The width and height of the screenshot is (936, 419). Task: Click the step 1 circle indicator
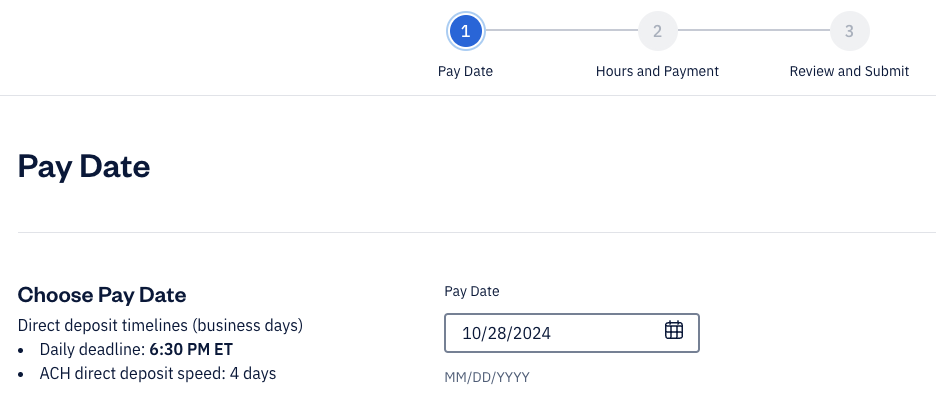coord(465,31)
